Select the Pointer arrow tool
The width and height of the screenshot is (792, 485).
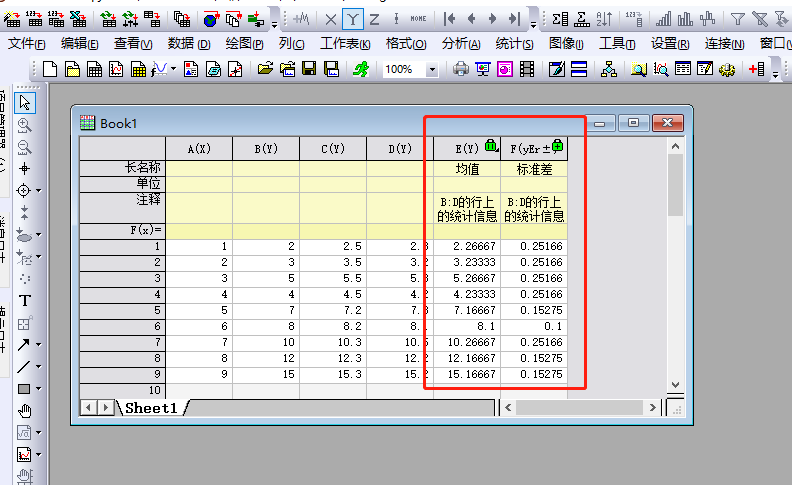tap(25, 102)
